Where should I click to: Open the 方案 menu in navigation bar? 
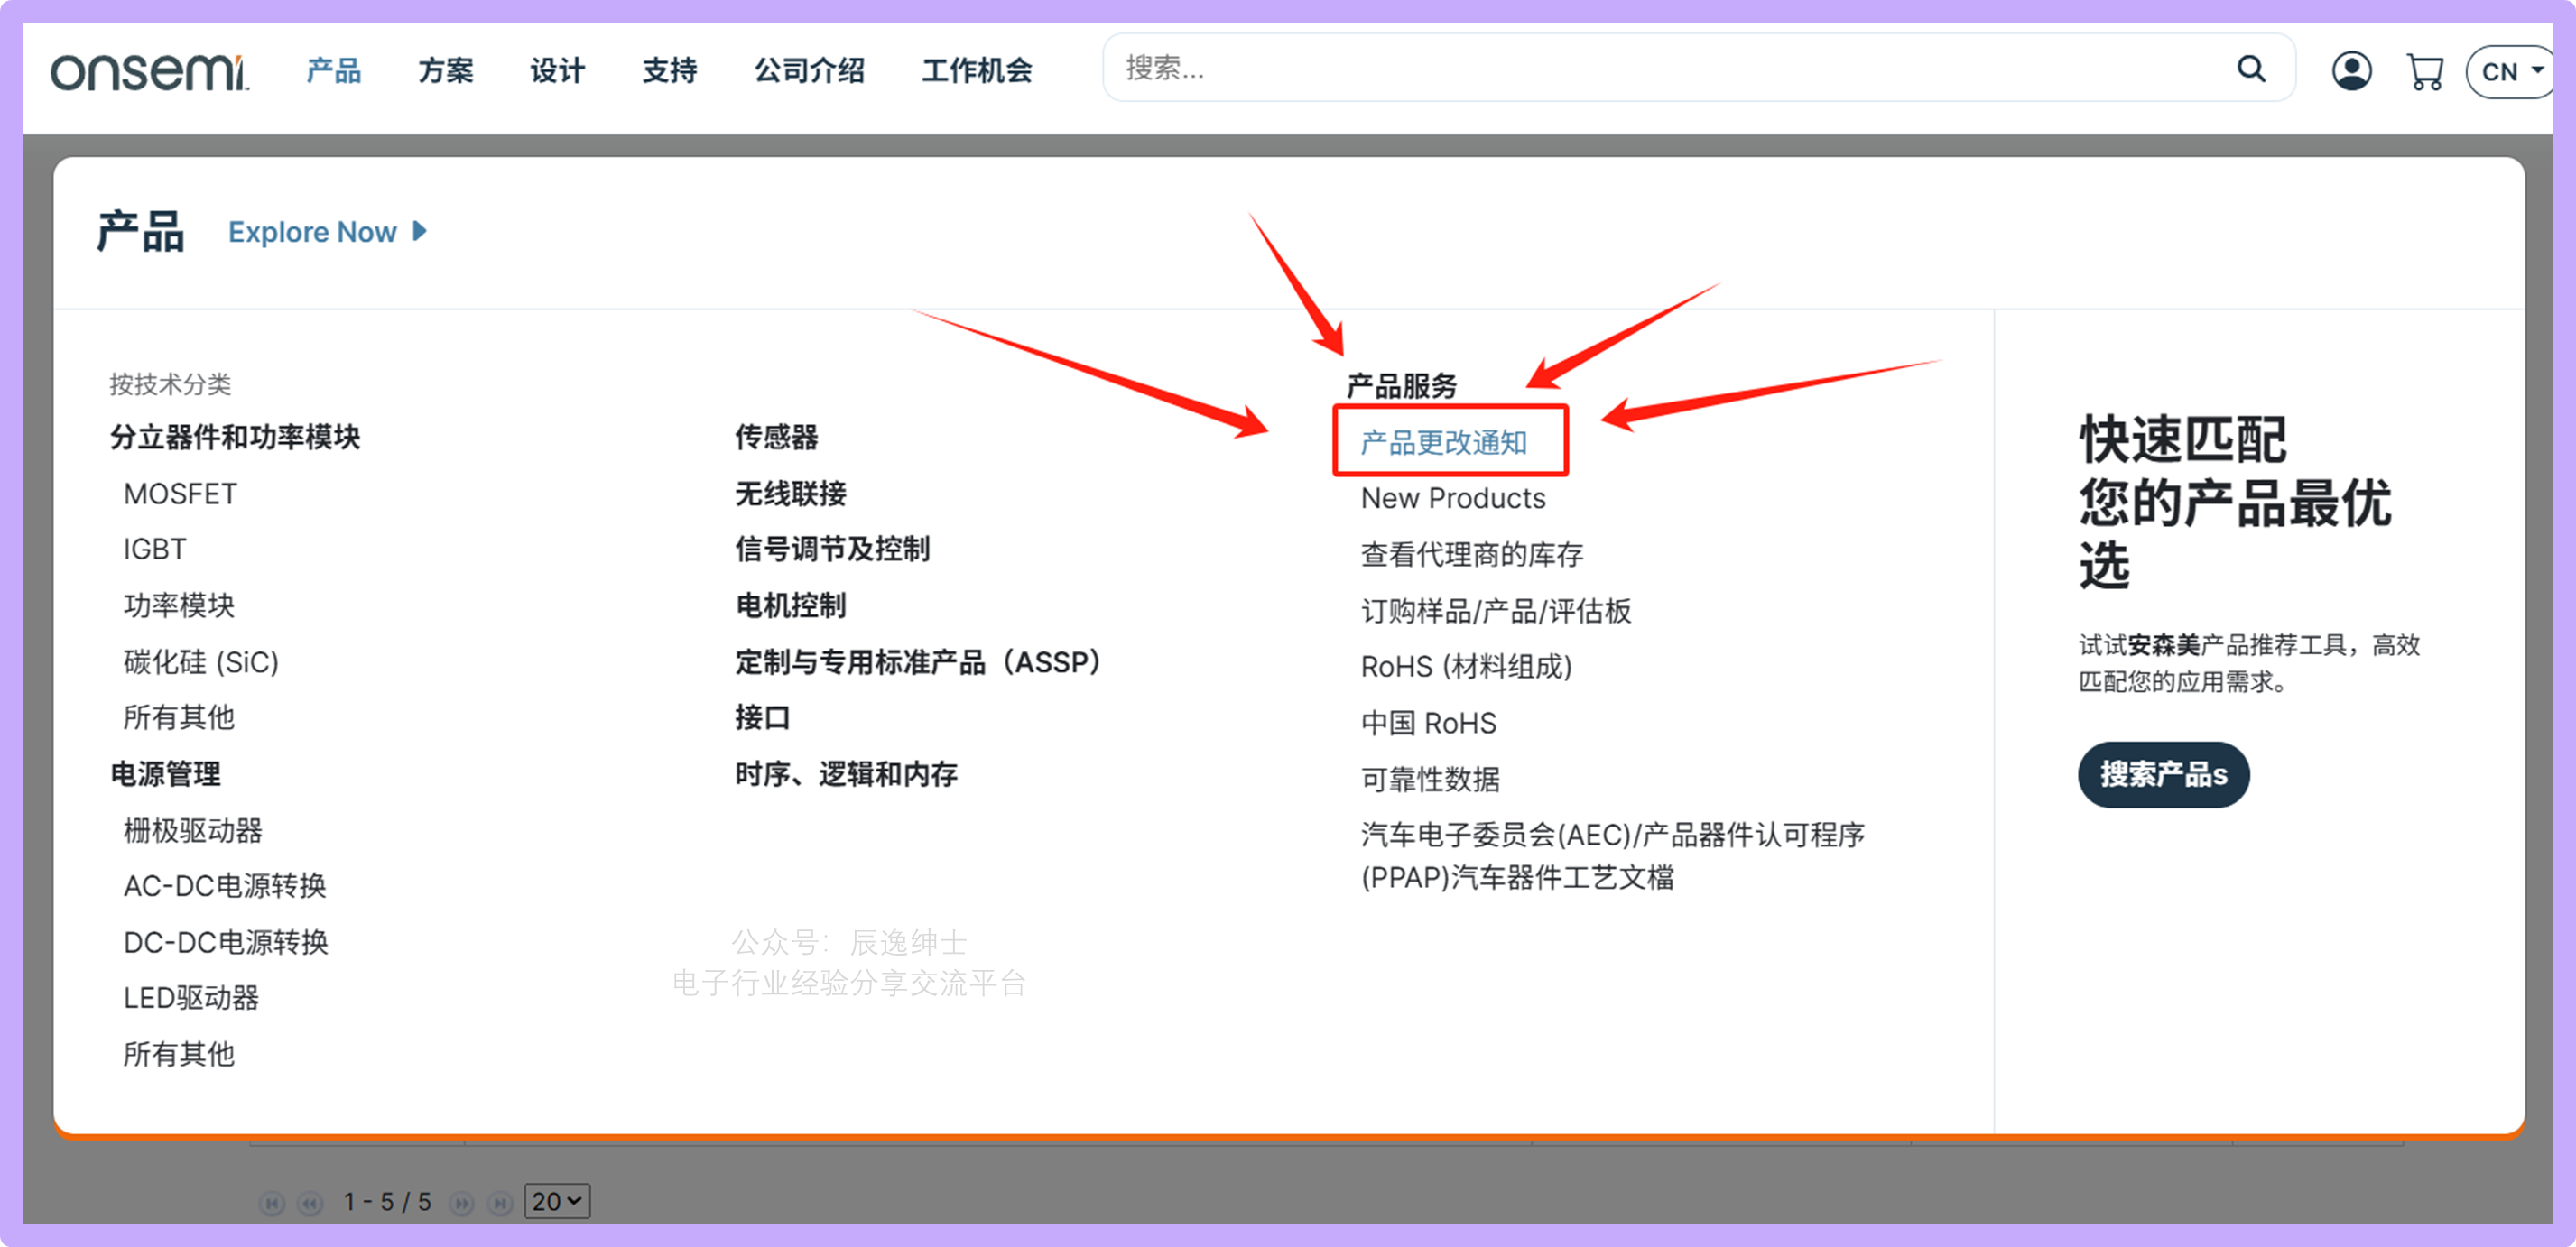(x=446, y=71)
